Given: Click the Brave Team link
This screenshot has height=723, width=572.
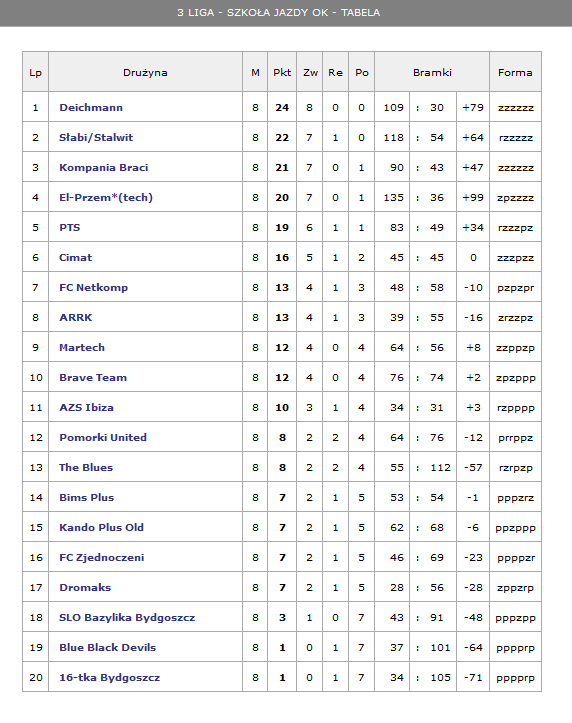Looking at the screenshot, I should click(93, 377).
